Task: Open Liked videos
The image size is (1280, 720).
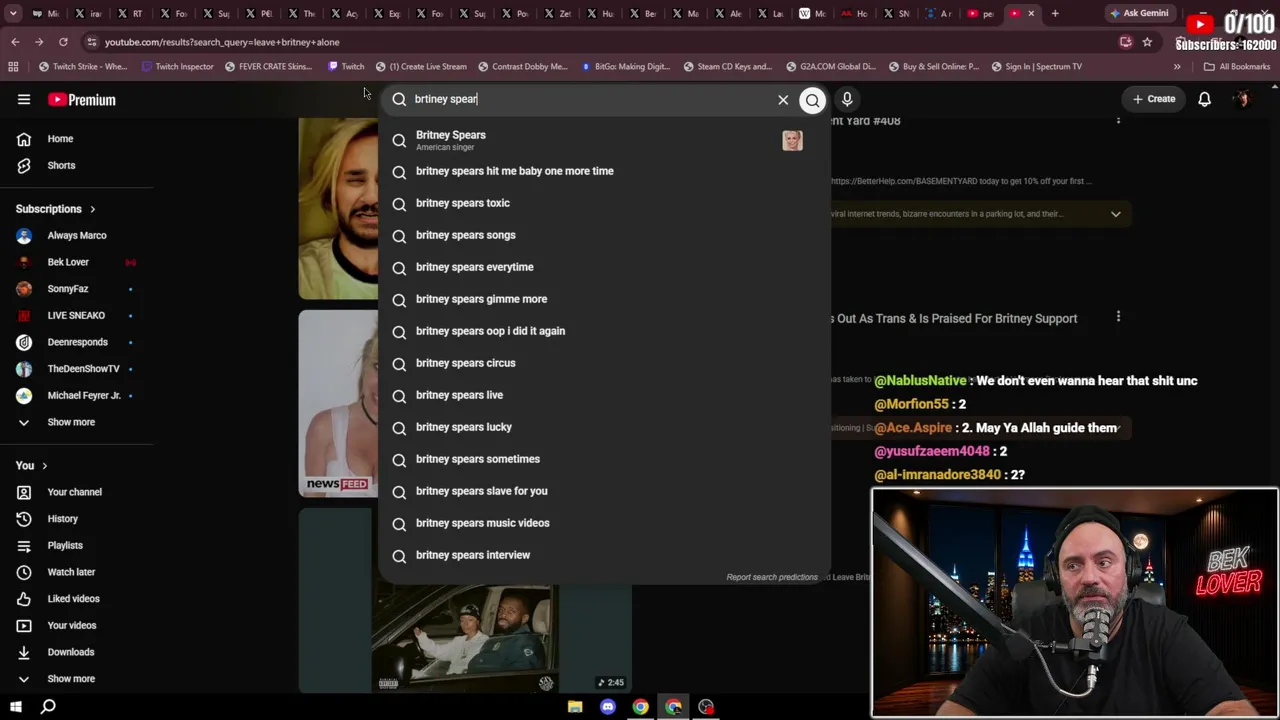Action: click(73, 599)
